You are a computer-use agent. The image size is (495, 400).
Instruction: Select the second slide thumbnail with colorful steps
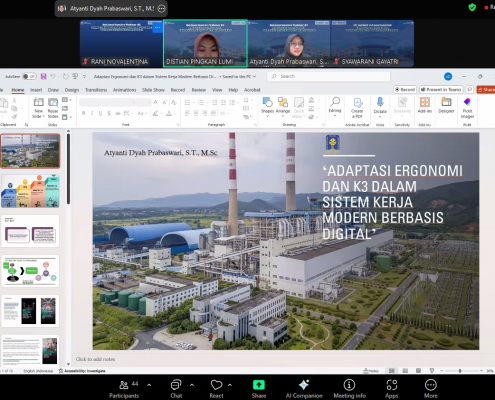[x=30, y=191]
